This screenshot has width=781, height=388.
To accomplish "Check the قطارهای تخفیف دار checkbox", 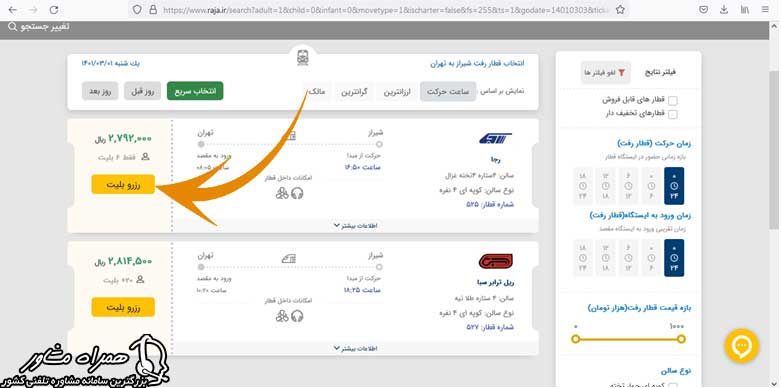I will 672,115.
